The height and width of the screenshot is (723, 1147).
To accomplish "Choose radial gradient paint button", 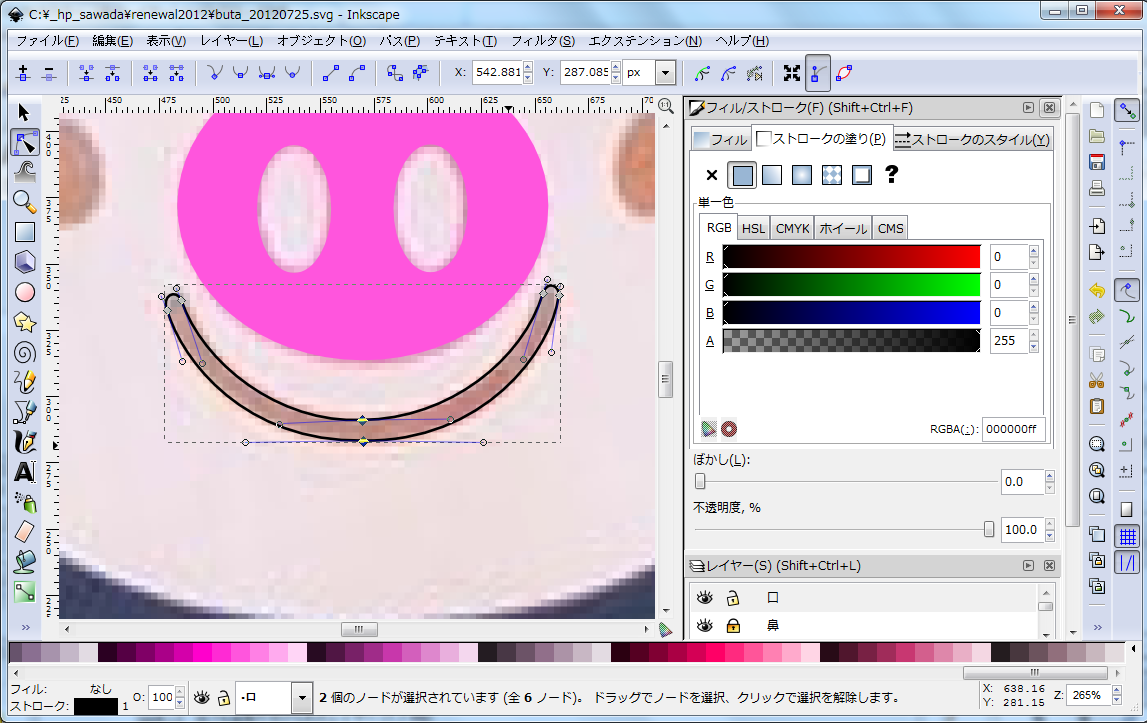I will click(802, 175).
